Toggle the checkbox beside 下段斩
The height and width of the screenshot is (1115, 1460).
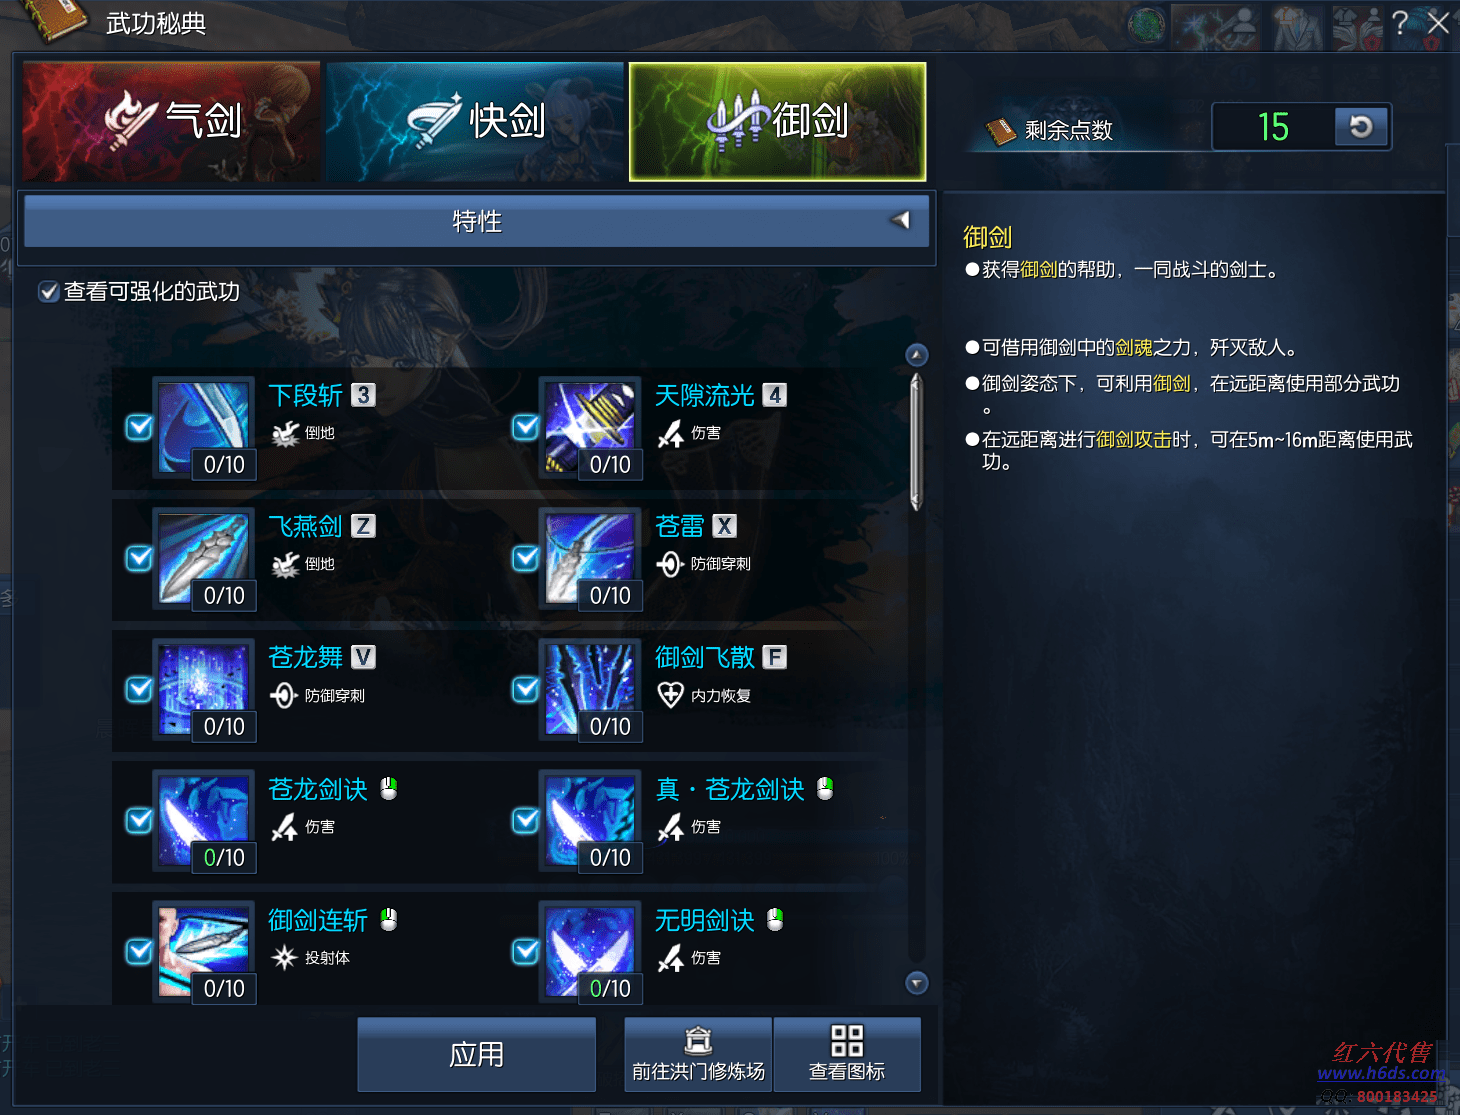click(x=139, y=427)
